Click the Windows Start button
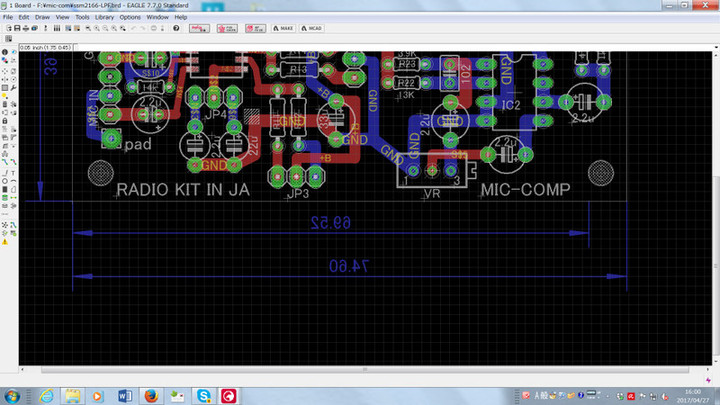Viewport: 720px width, 405px height. coord(13,396)
